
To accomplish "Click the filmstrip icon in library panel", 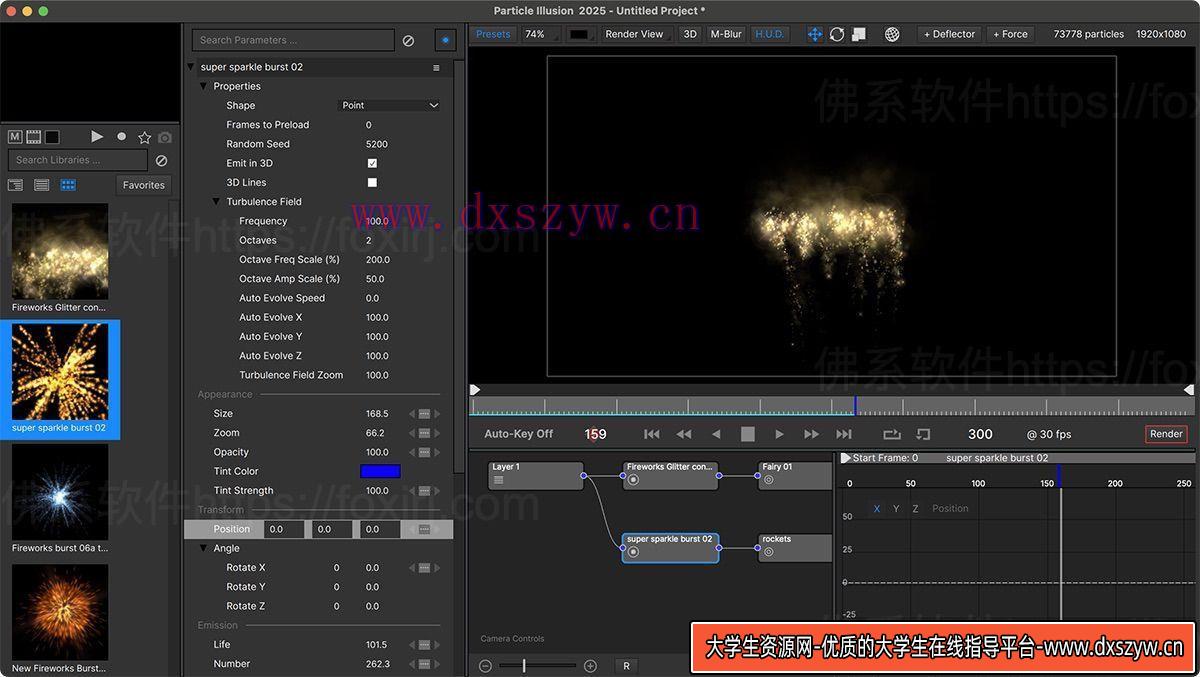I will [x=33, y=137].
